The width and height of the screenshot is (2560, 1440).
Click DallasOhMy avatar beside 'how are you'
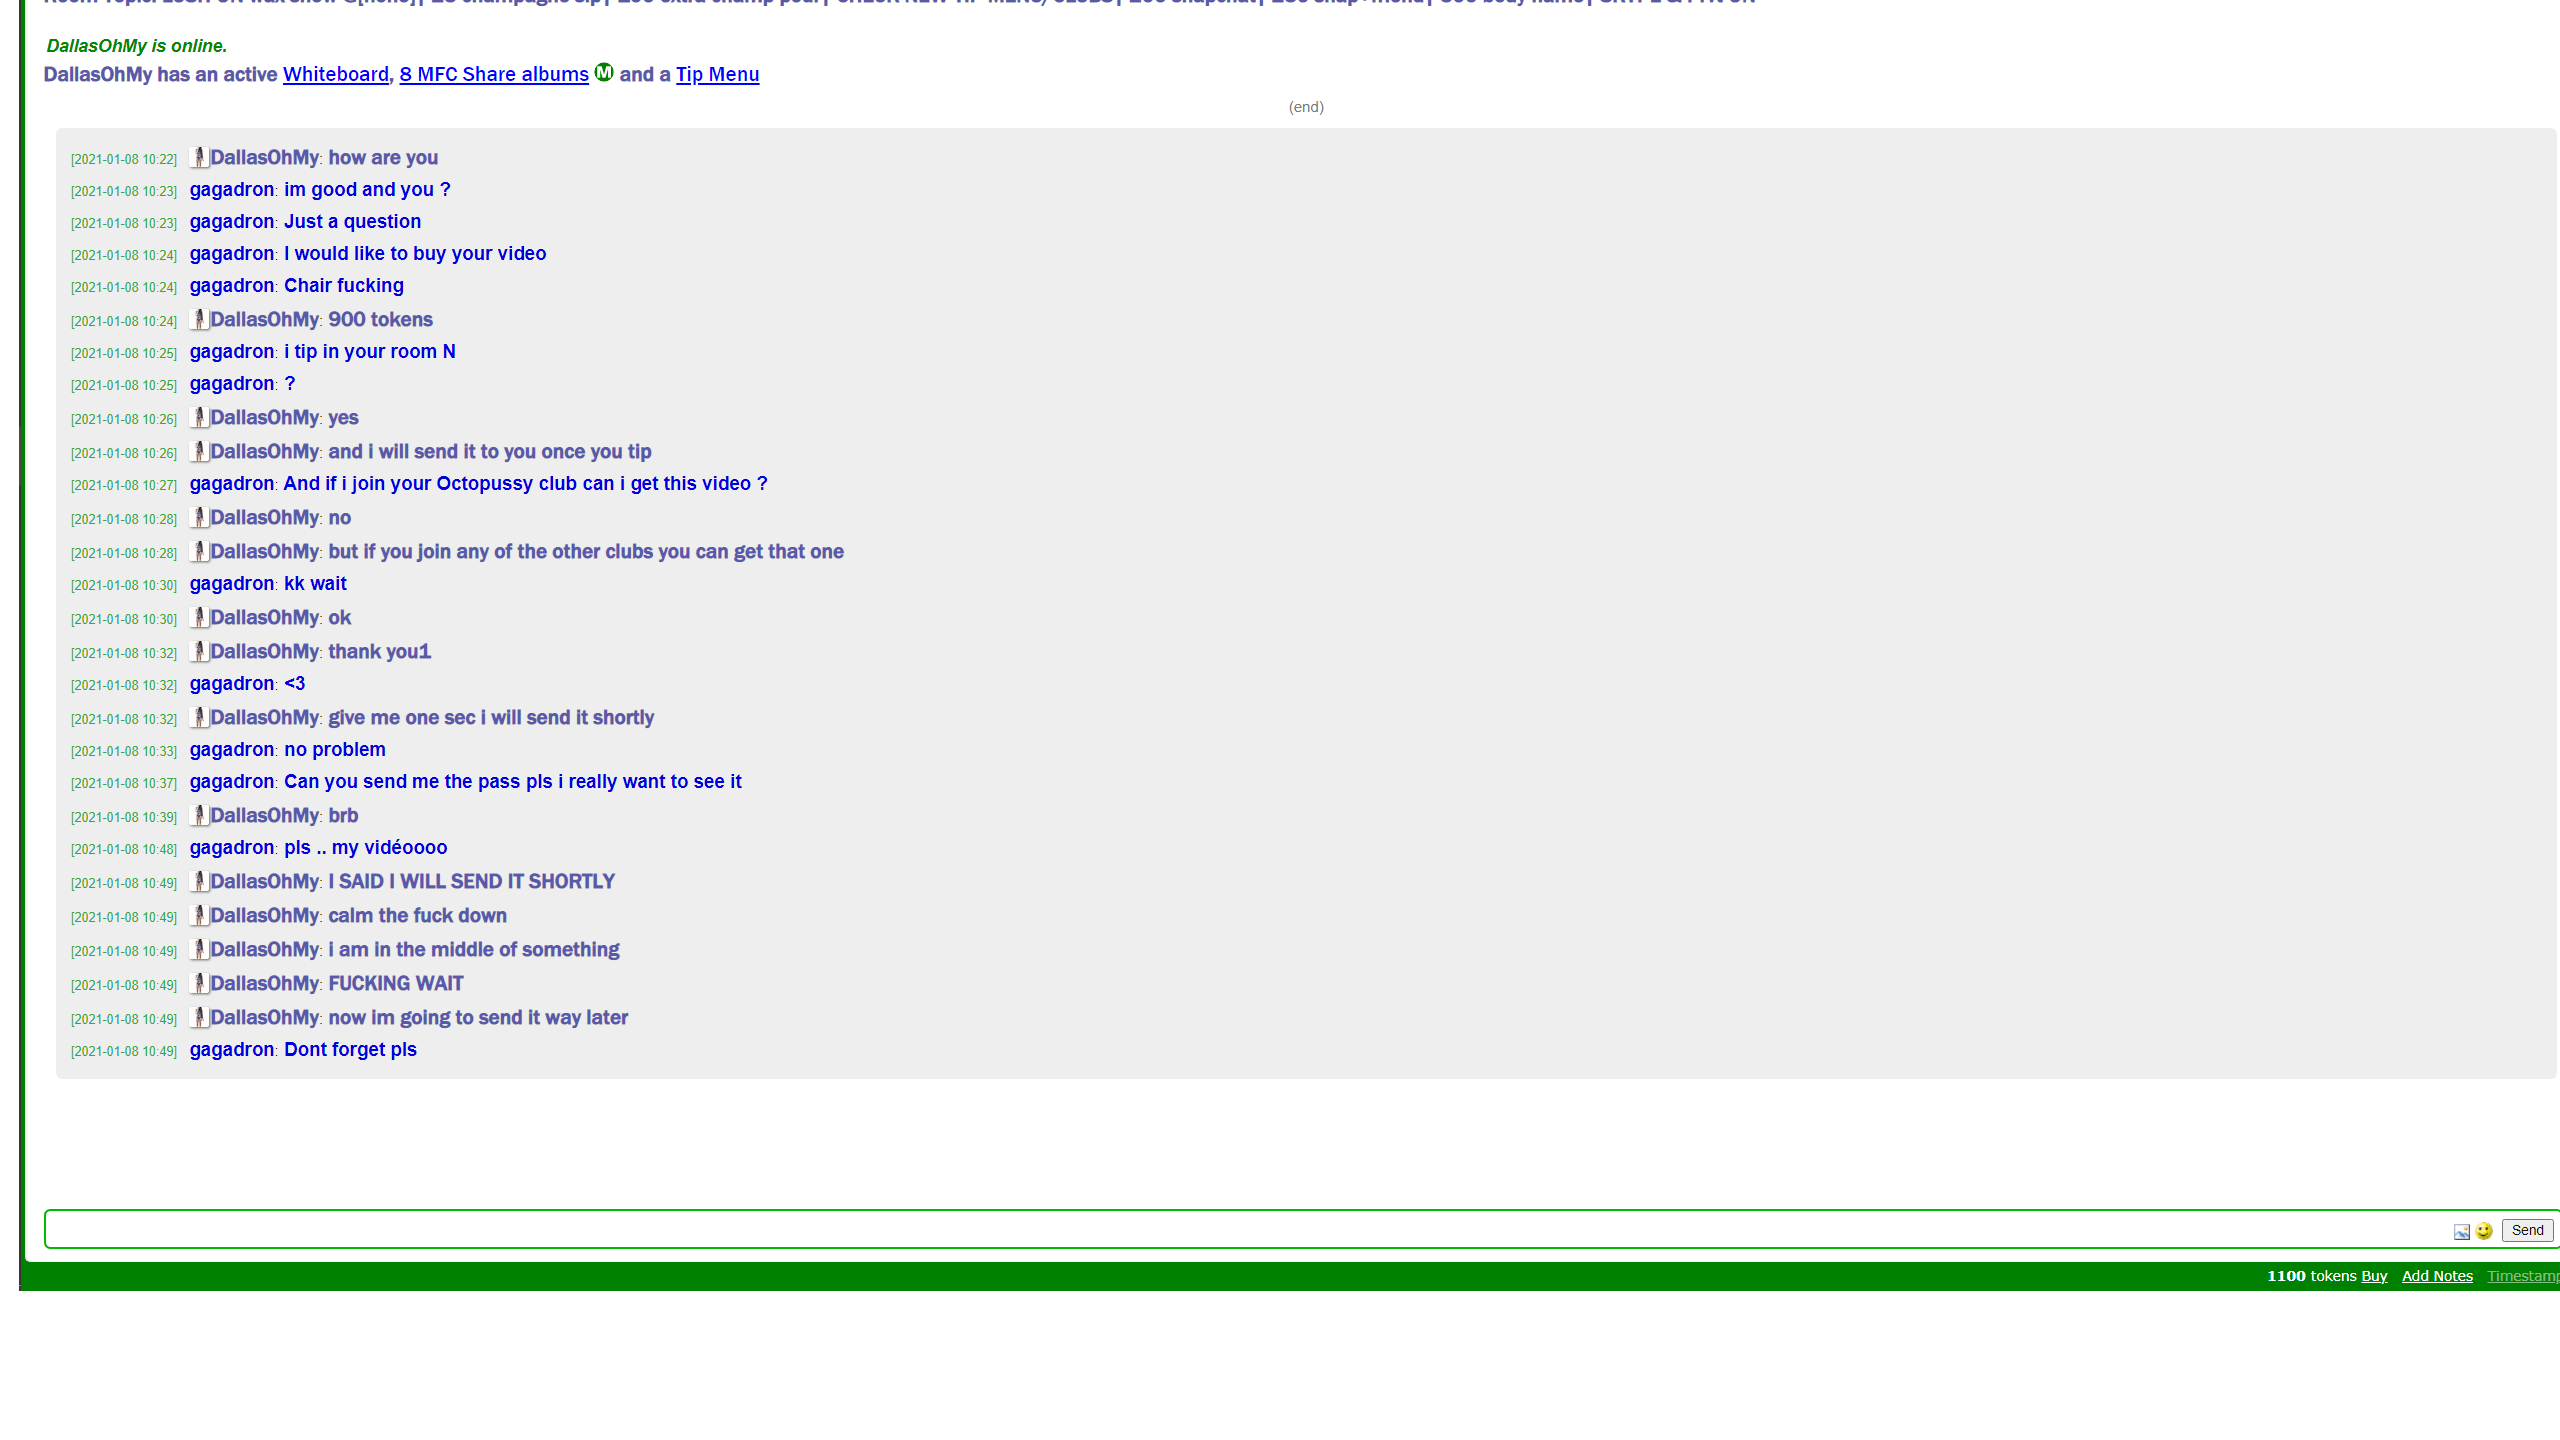point(199,157)
